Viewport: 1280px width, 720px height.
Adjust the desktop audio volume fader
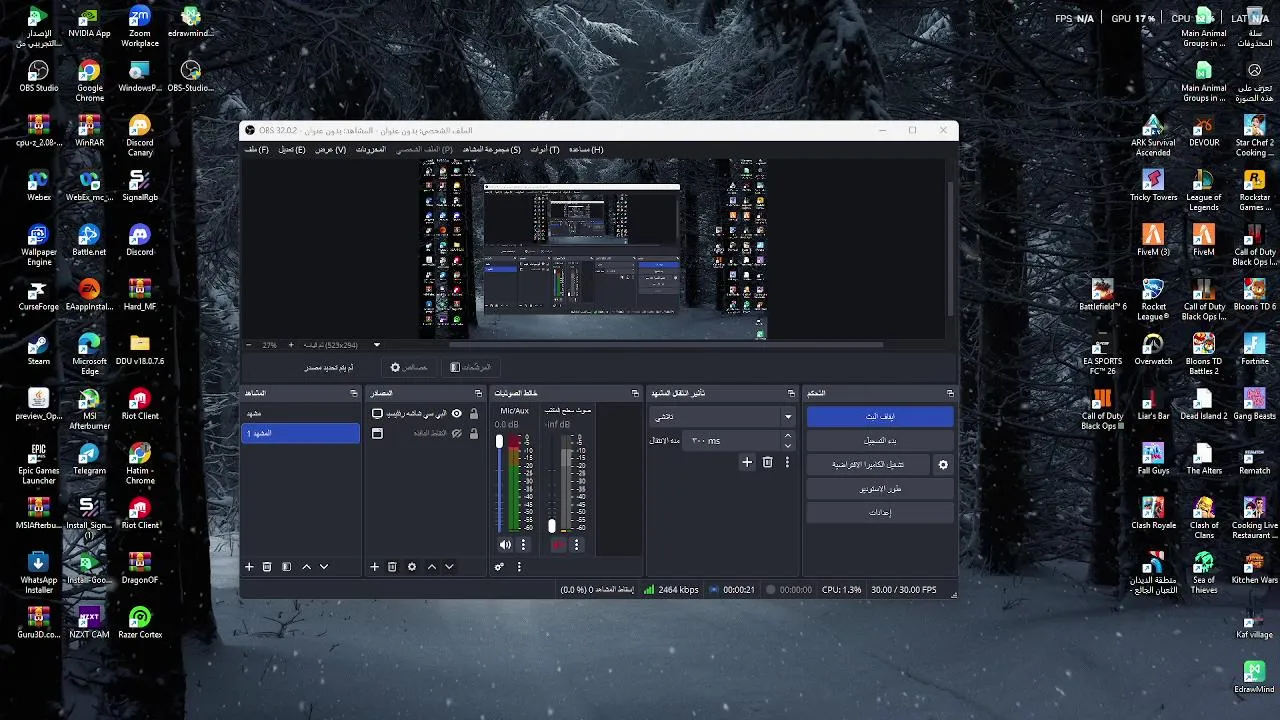tap(552, 526)
